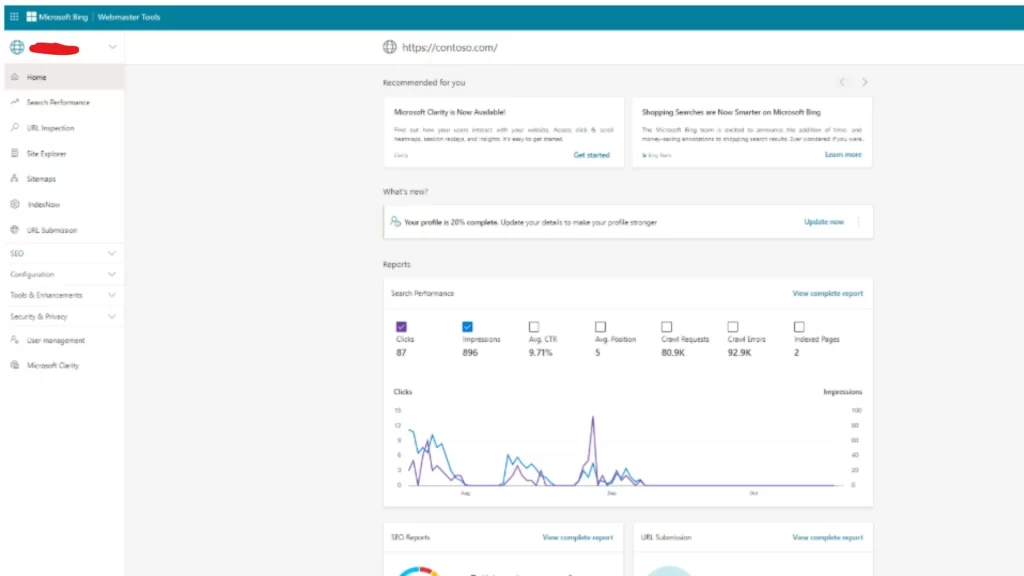
Task: Click the Sitemaps icon
Action: pos(14,178)
